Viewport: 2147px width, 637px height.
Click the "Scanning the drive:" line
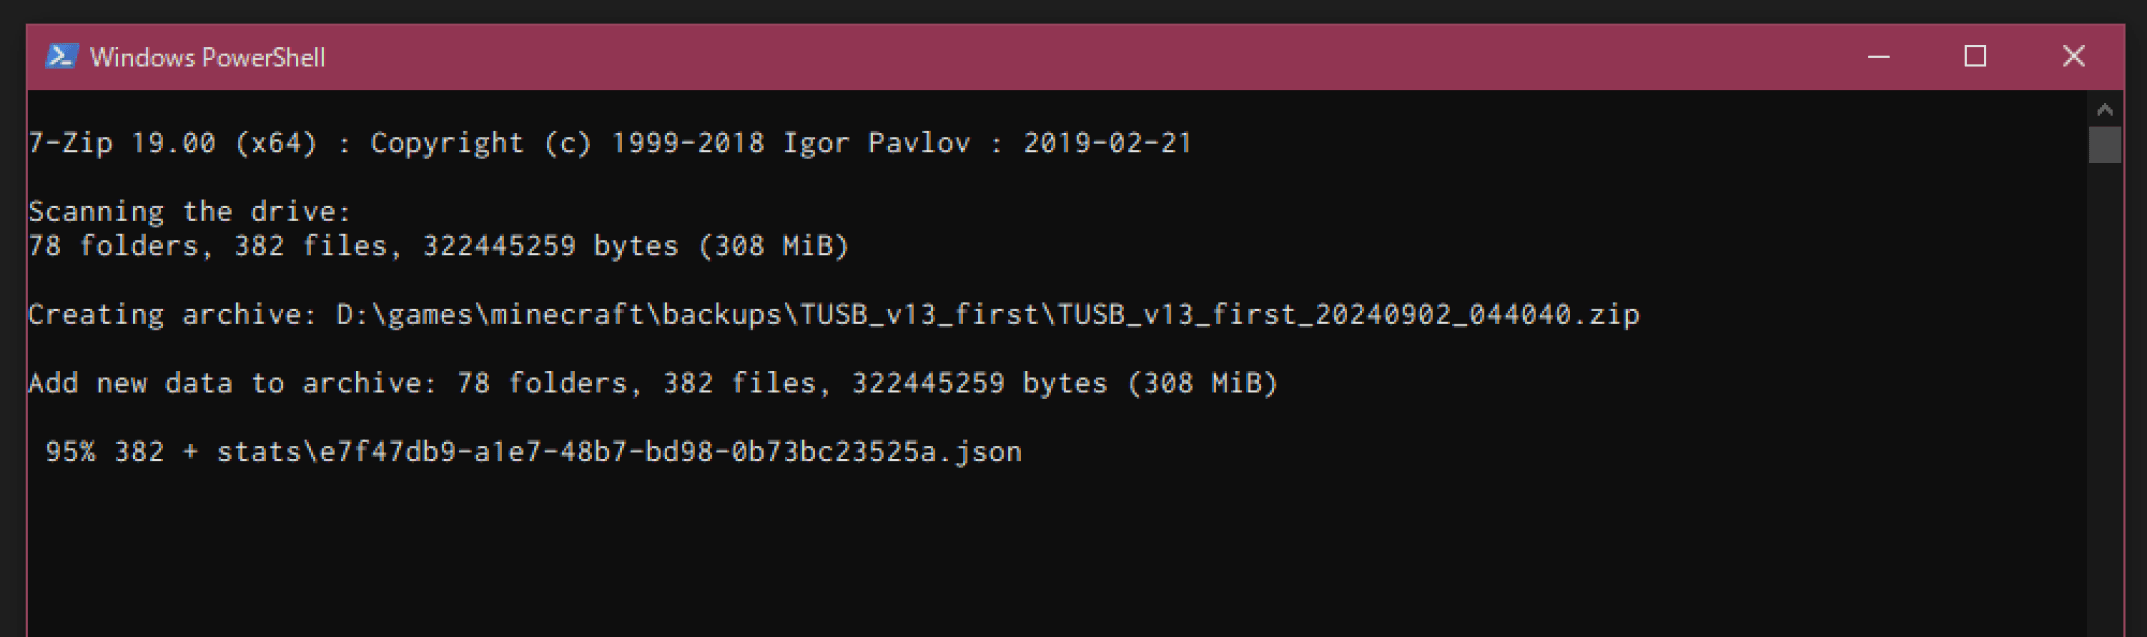click(x=190, y=212)
